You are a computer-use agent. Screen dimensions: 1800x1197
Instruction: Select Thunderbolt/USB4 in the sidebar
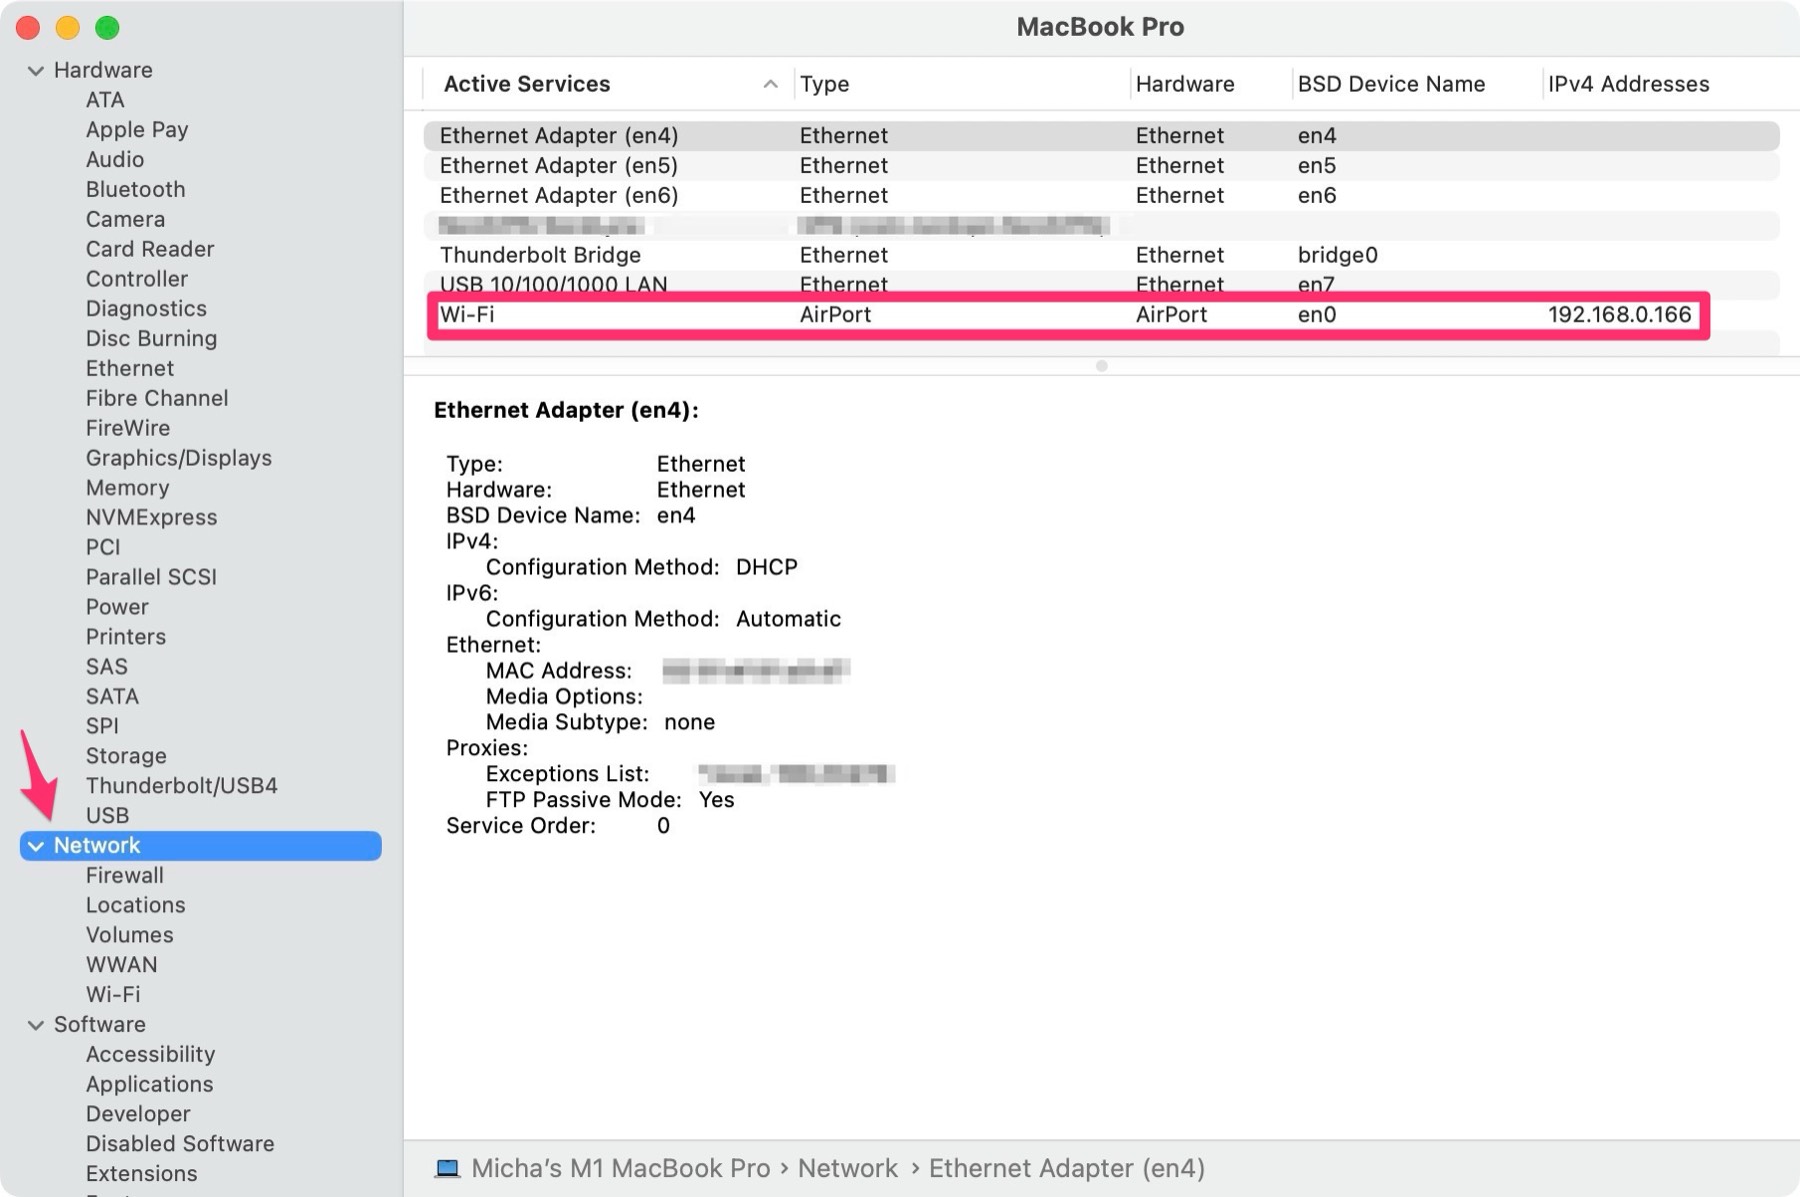(182, 786)
